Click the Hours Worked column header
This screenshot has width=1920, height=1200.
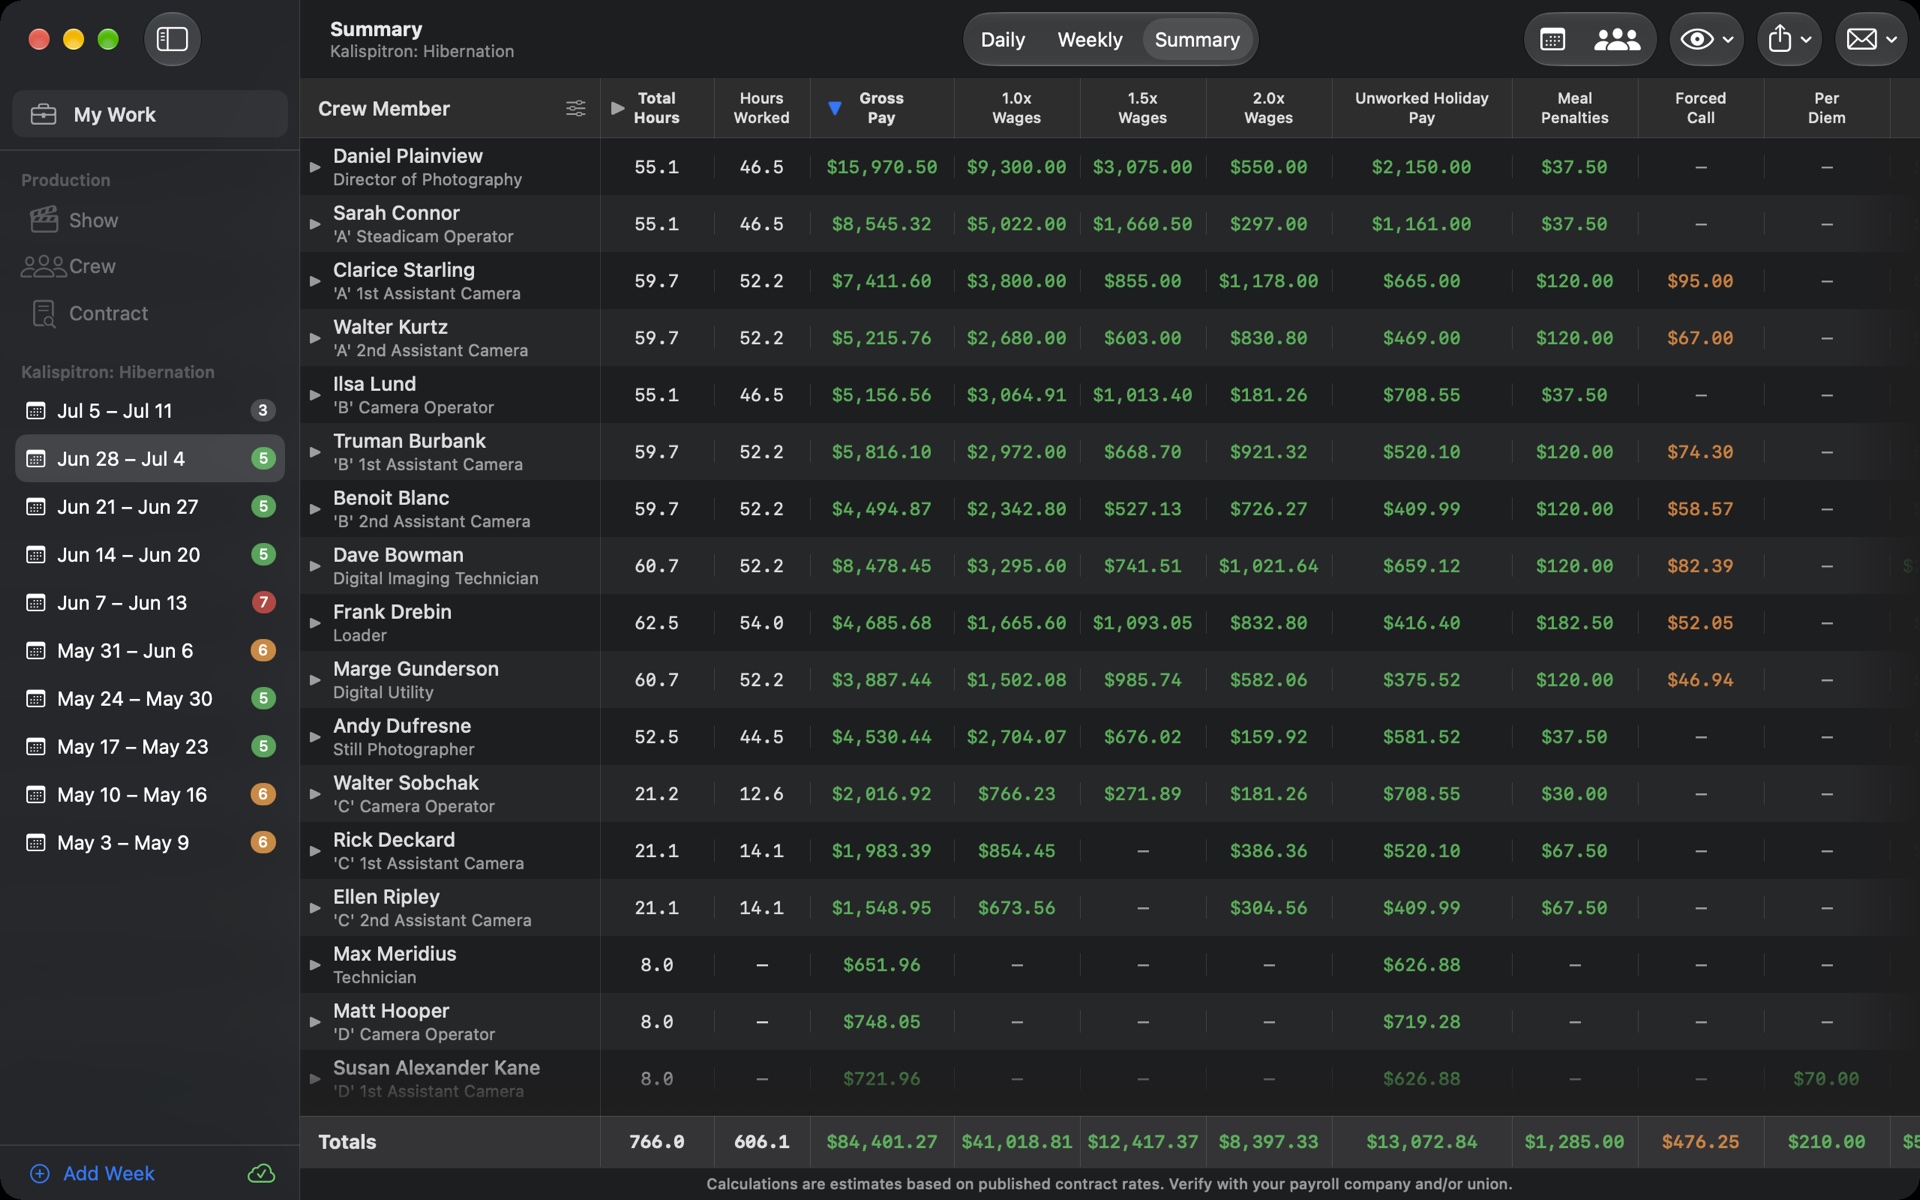pyautogui.click(x=761, y=108)
